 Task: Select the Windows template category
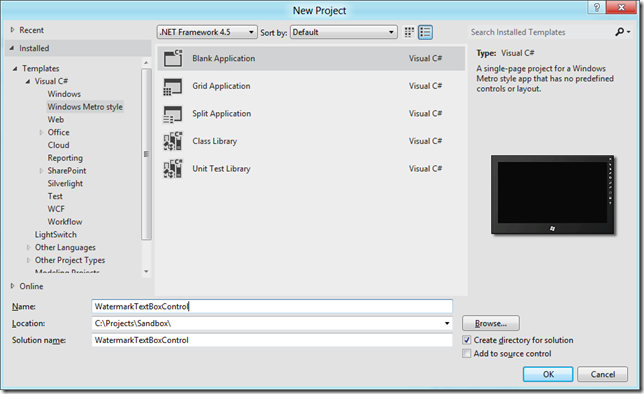coord(64,94)
